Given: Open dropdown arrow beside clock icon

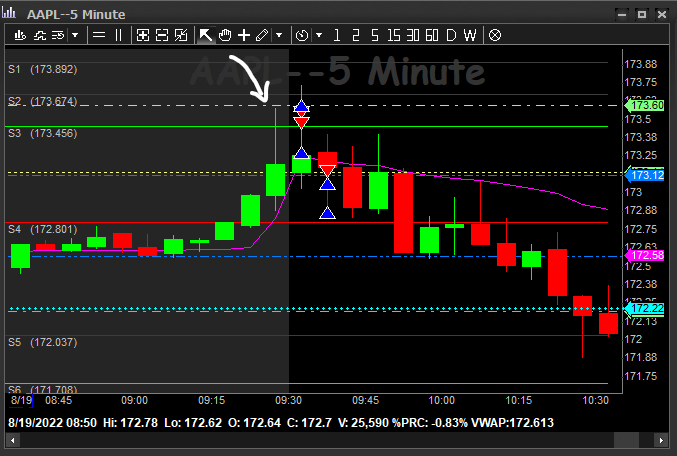Looking at the screenshot, I should coord(319,35).
